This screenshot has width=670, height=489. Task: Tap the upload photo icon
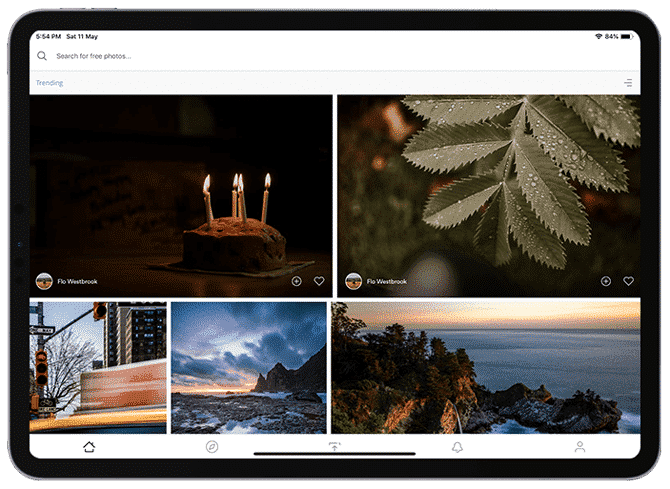[335, 447]
